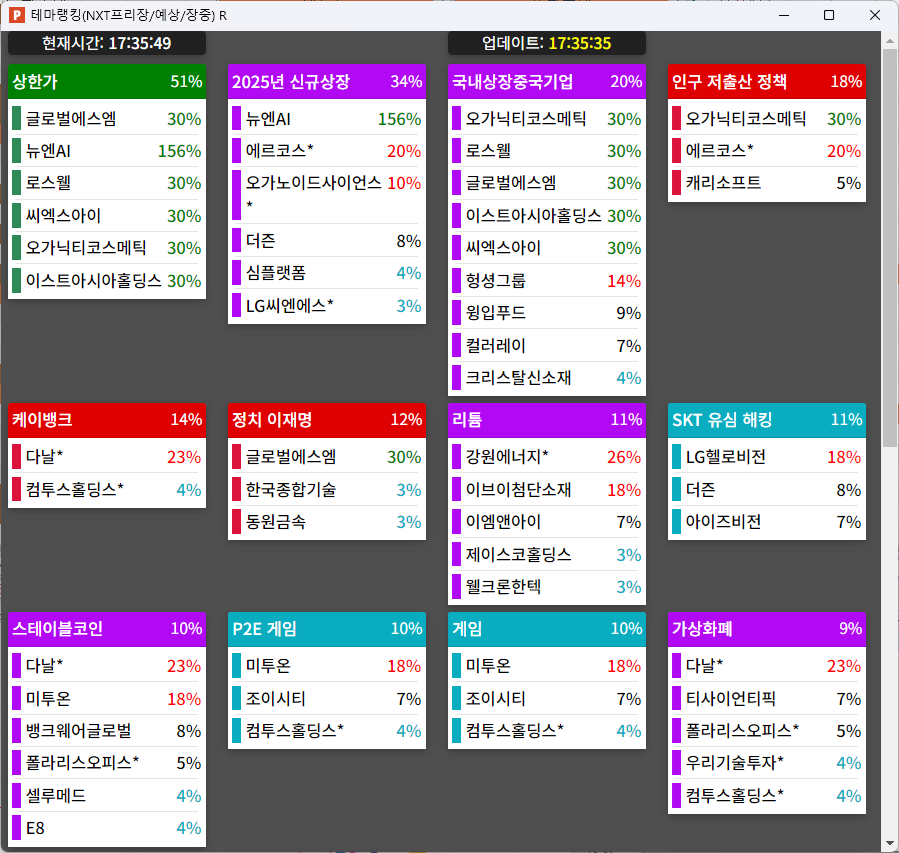Select the 크리스탈신소재 row
Viewport: 899px width, 853px height.
pos(547,378)
